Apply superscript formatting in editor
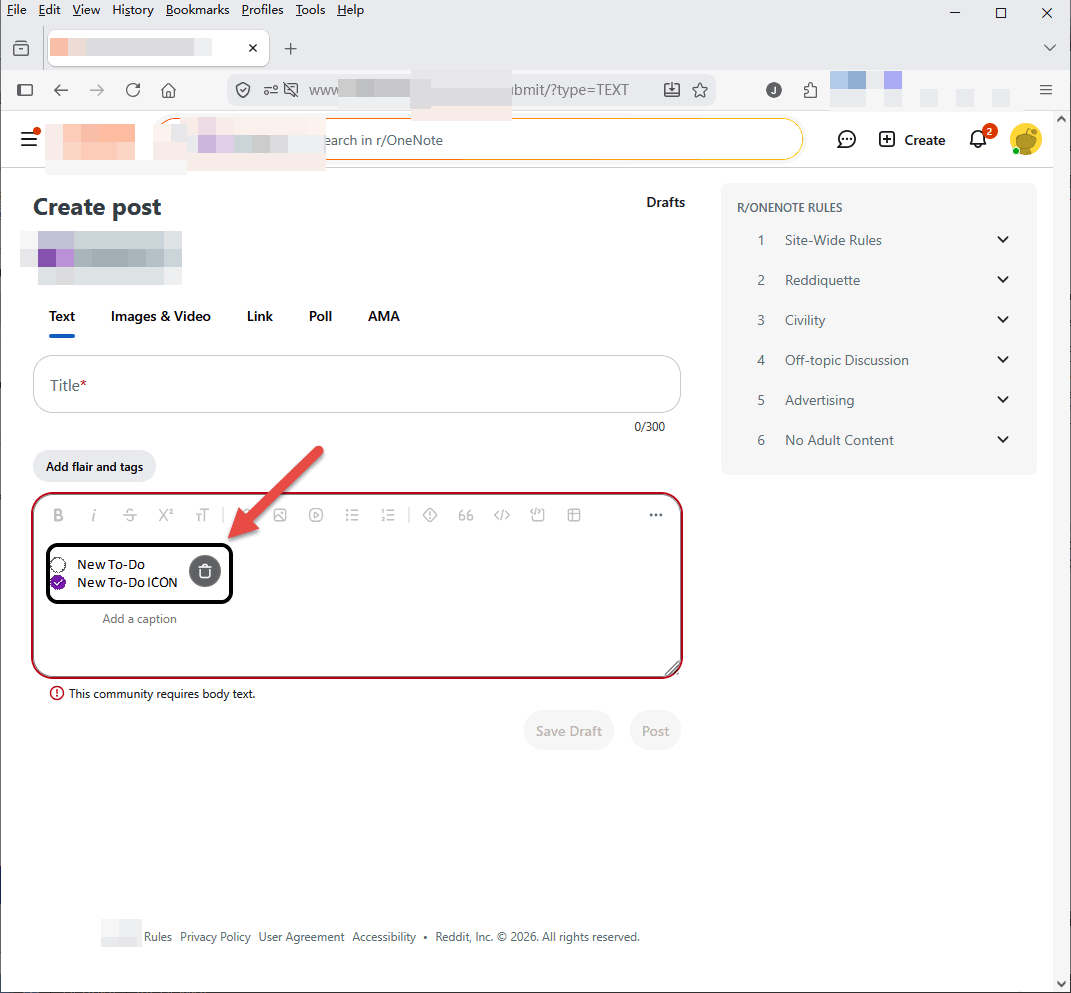 click(165, 515)
